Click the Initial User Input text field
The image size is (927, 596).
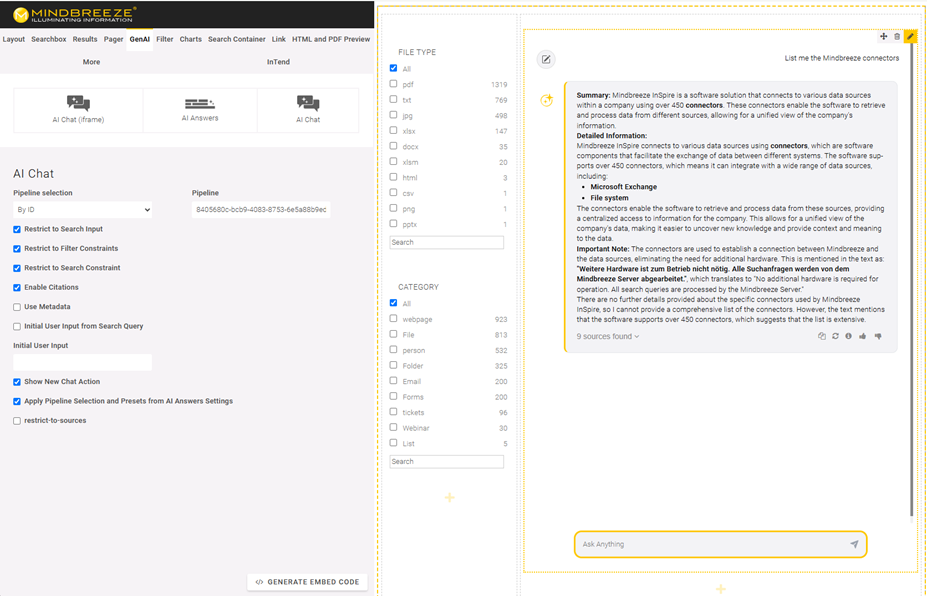click(82, 362)
